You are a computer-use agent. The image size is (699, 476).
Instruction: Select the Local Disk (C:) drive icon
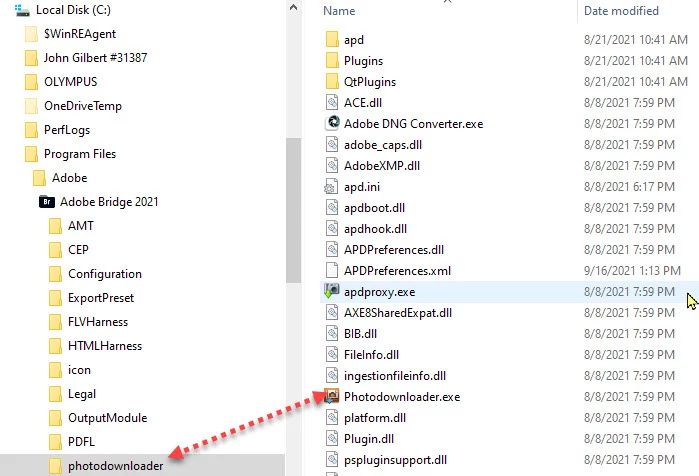click(x=22, y=10)
